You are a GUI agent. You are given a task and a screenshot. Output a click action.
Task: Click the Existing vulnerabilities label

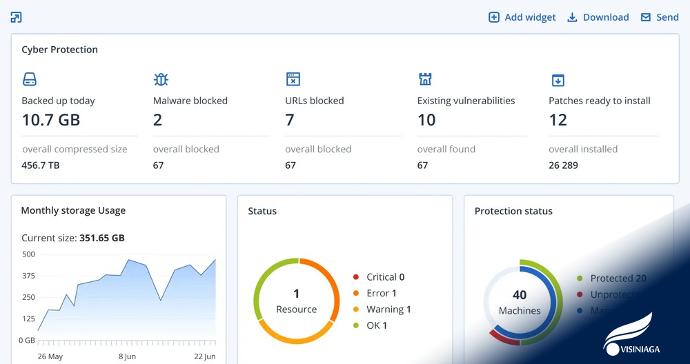point(466,101)
